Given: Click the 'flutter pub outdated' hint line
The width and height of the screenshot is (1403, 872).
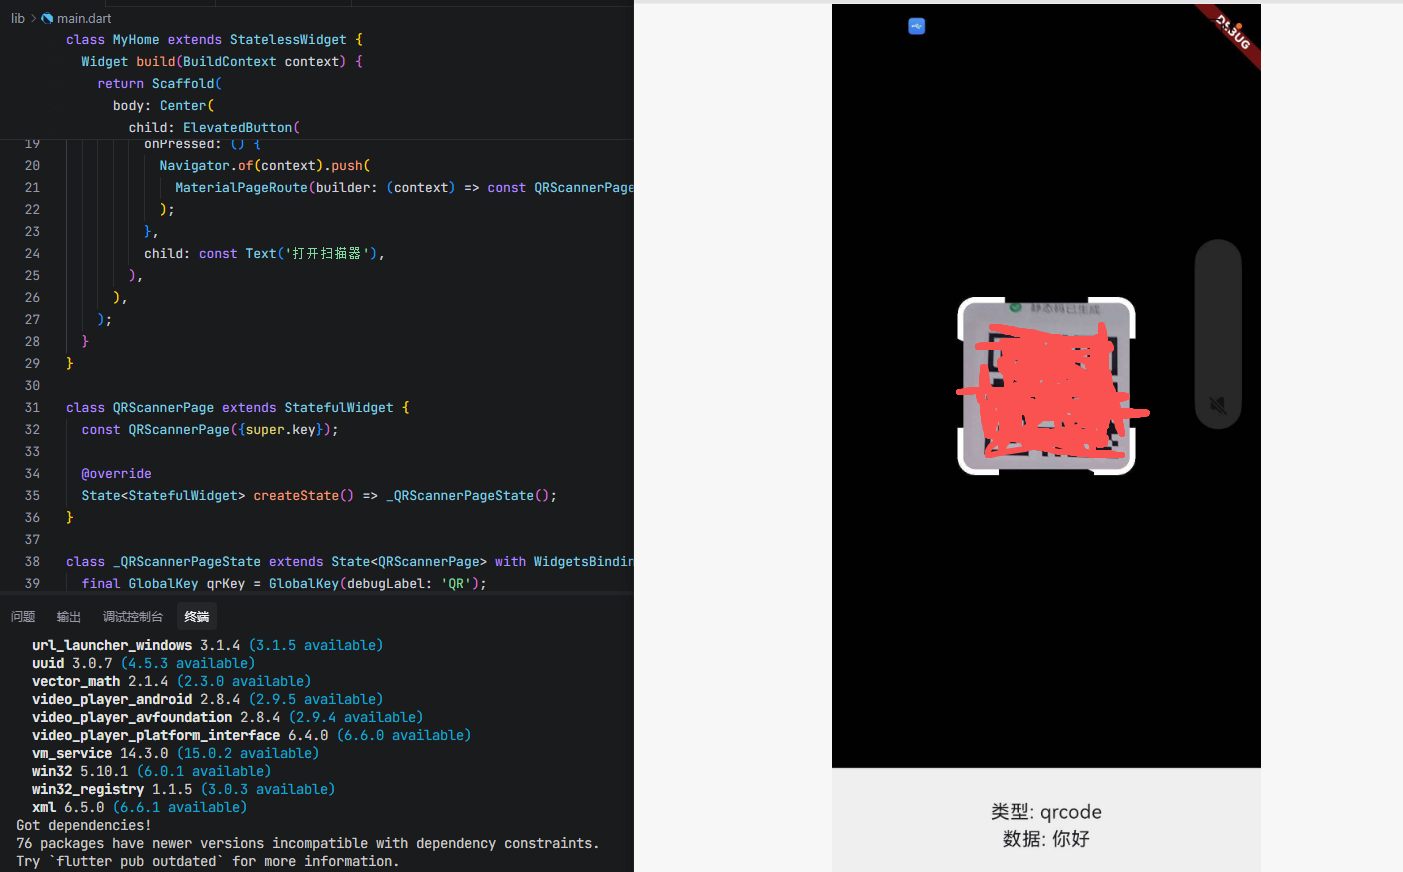Looking at the screenshot, I should click(207, 862).
